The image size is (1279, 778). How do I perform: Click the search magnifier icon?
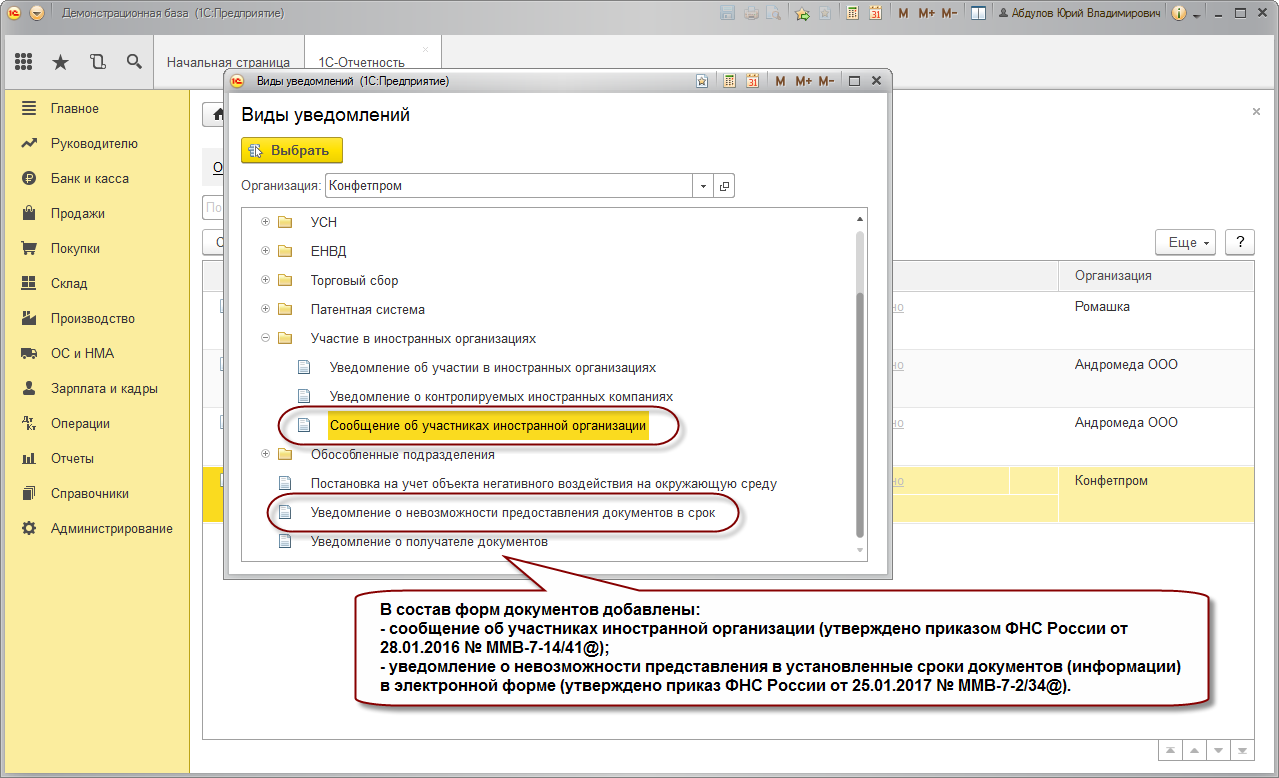(134, 62)
